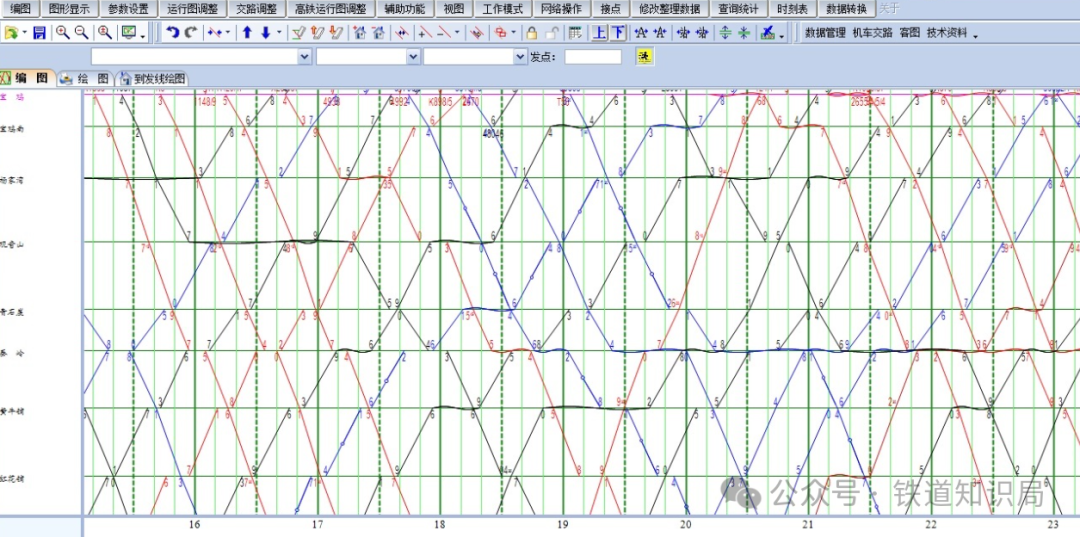The width and height of the screenshot is (1080, 537).
Task: Click the 发点 text input field
Action: (592, 57)
